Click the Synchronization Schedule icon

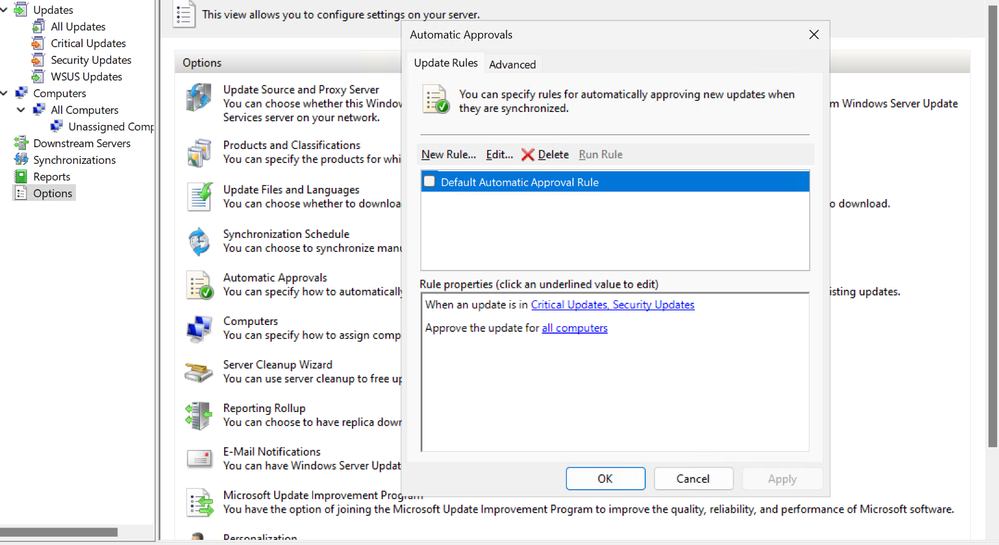(x=199, y=242)
